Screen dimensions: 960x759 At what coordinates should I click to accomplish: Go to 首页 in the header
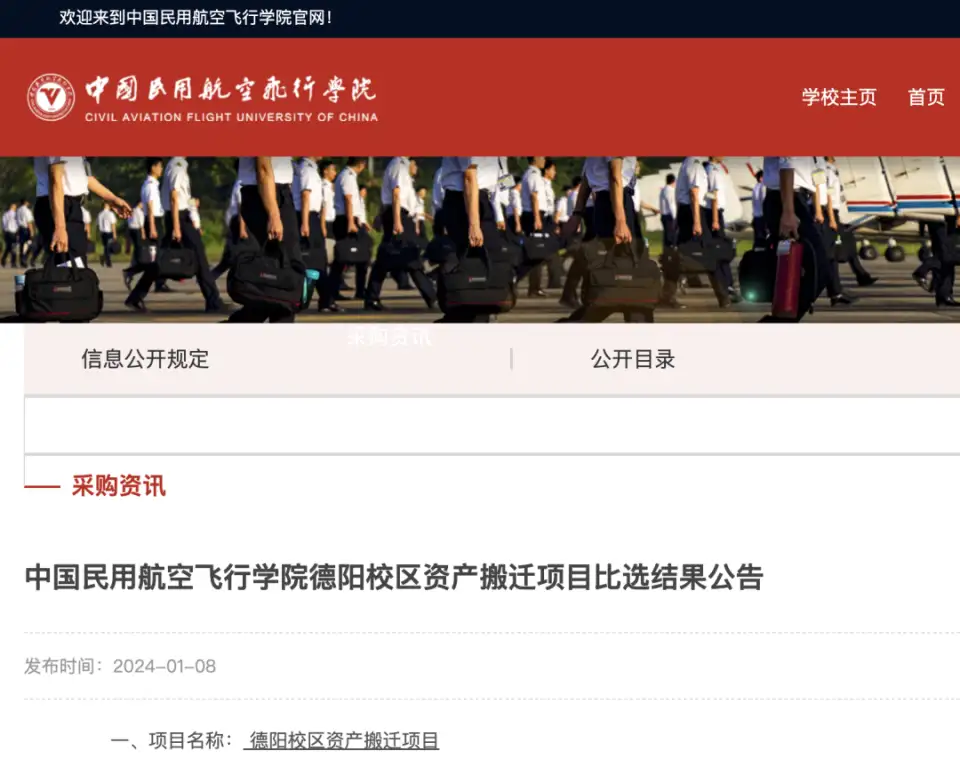point(926,97)
